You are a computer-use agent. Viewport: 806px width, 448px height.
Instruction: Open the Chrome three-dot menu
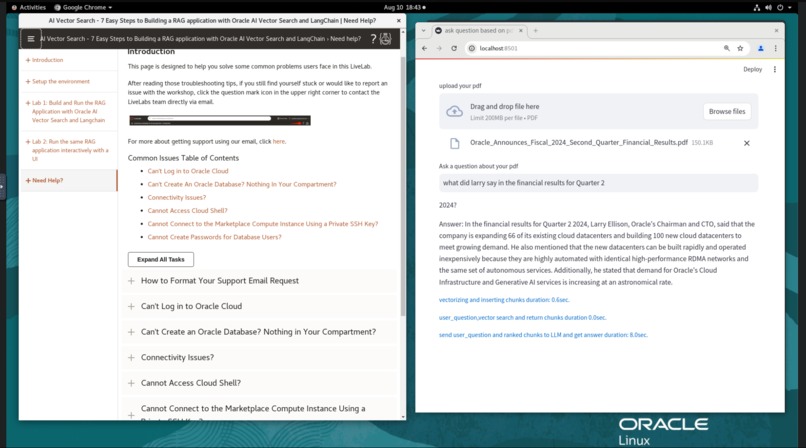776,48
